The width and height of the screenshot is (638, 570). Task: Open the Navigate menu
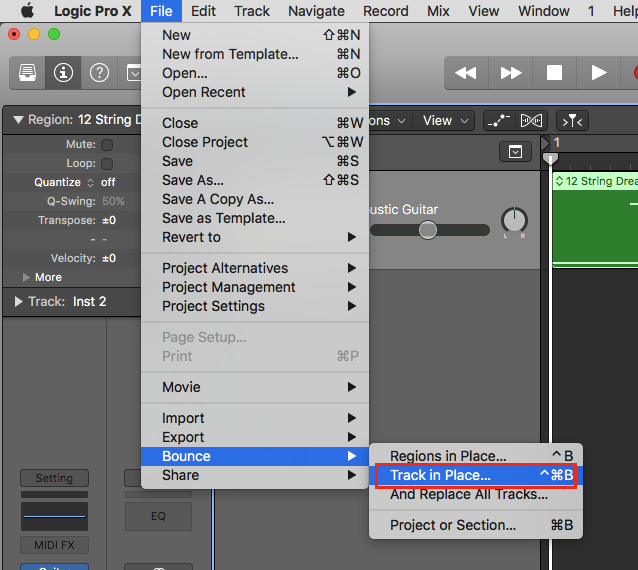pos(316,11)
